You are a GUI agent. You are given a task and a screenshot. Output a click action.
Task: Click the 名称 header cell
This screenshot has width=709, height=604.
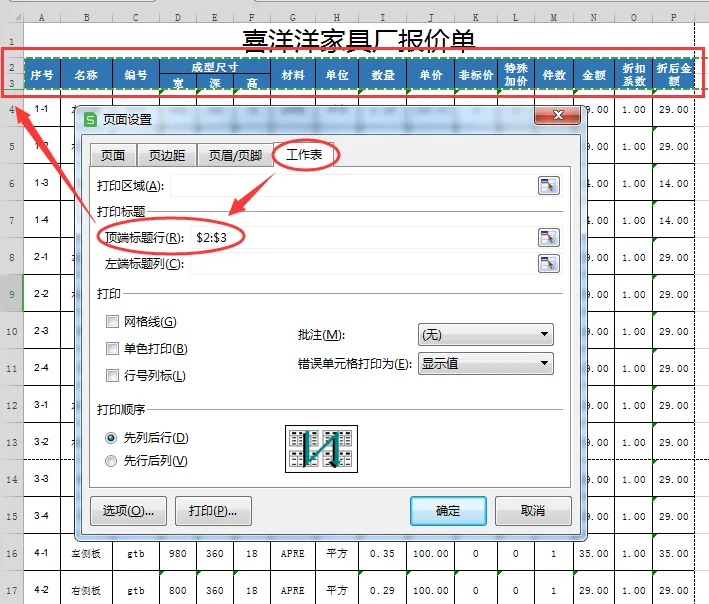pyautogui.click(x=86, y=74)
